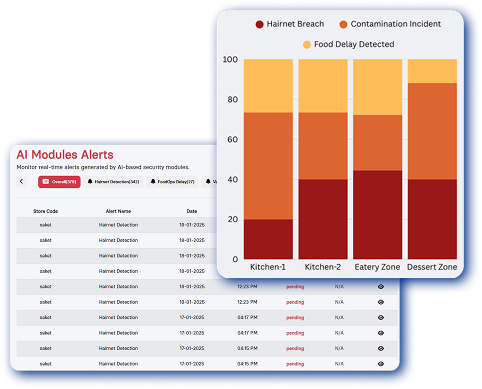The height and width of the screenshot is (389, 482).
Task: Click Kitchen-2's yellow Food Delay bar segment
Action: tap(323, 86)
